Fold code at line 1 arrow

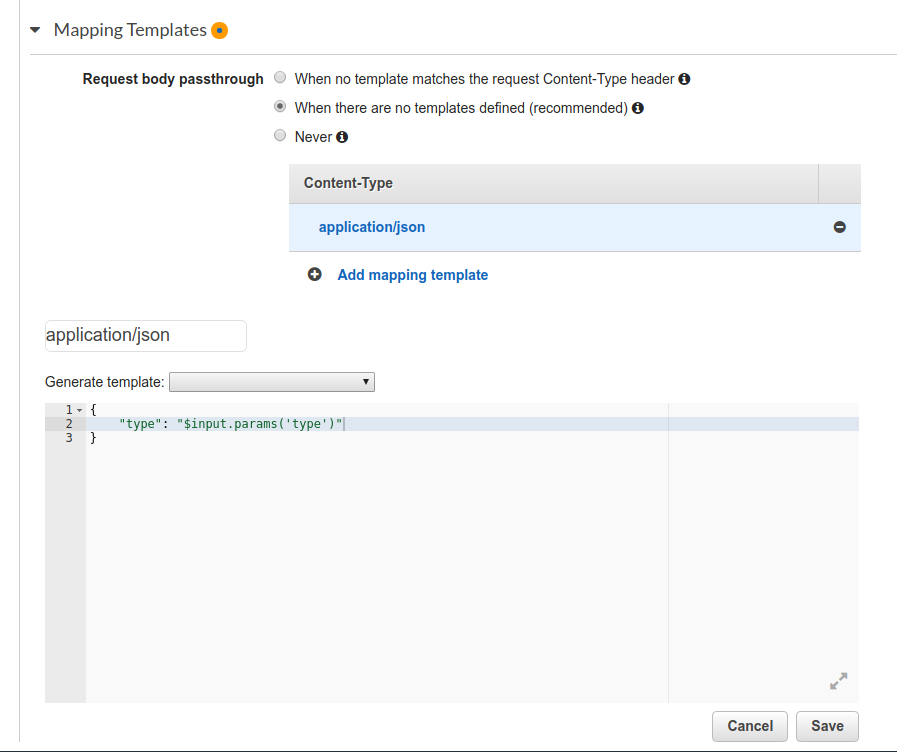point(80,410)
